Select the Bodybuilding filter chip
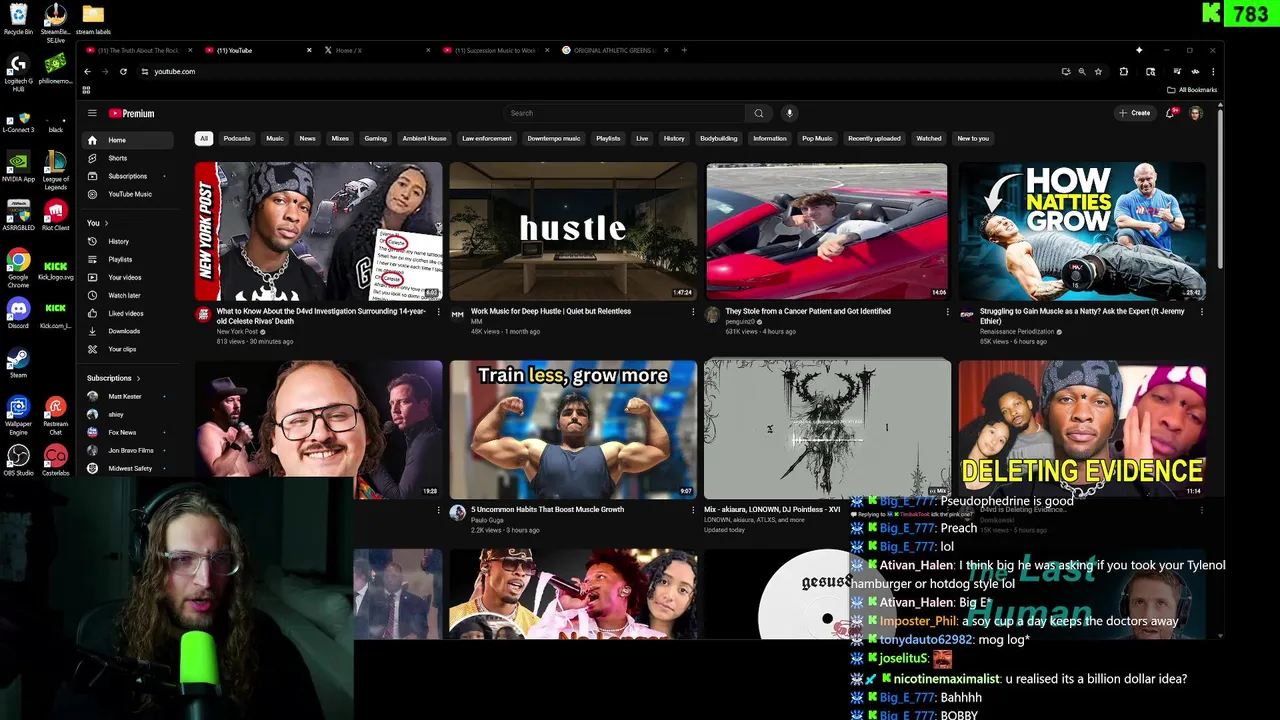 pos(718,139)
